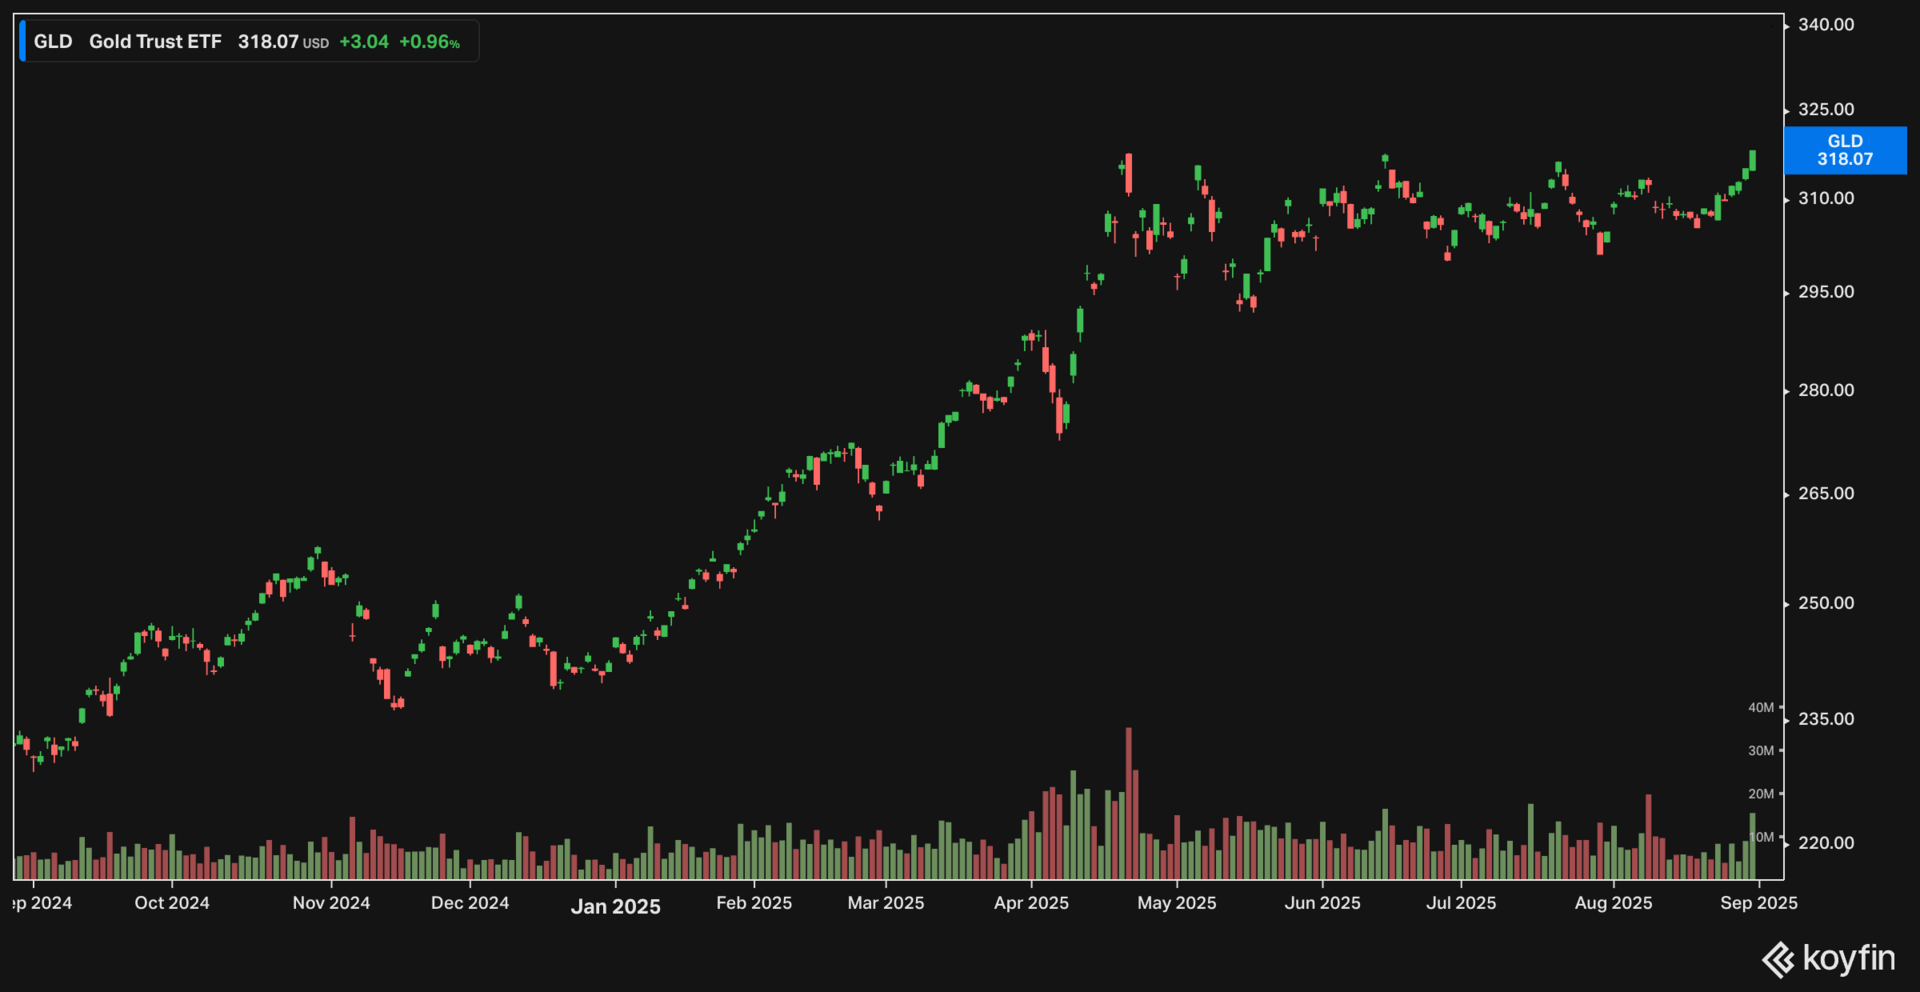The image size is (1920, 992).
Task: Click the +0.96% percent change value
Action: (430, 42)
